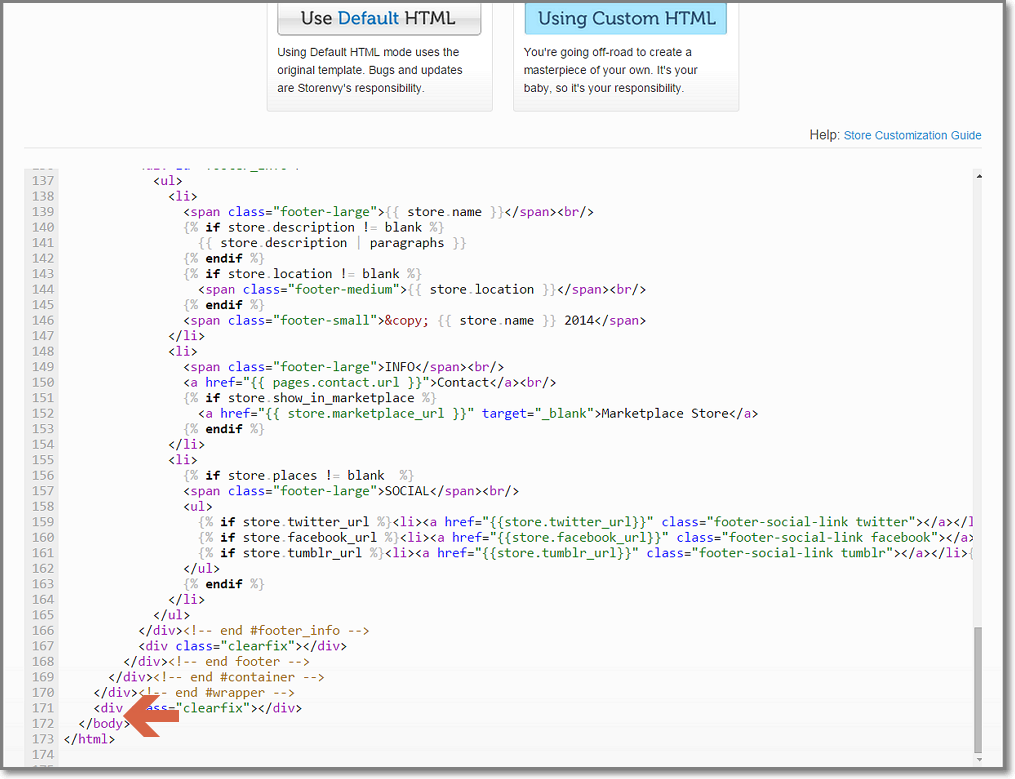Click the vertical scrollbar thumb
This screenshot has width=1015, height=779.
(x=977, y=688)
